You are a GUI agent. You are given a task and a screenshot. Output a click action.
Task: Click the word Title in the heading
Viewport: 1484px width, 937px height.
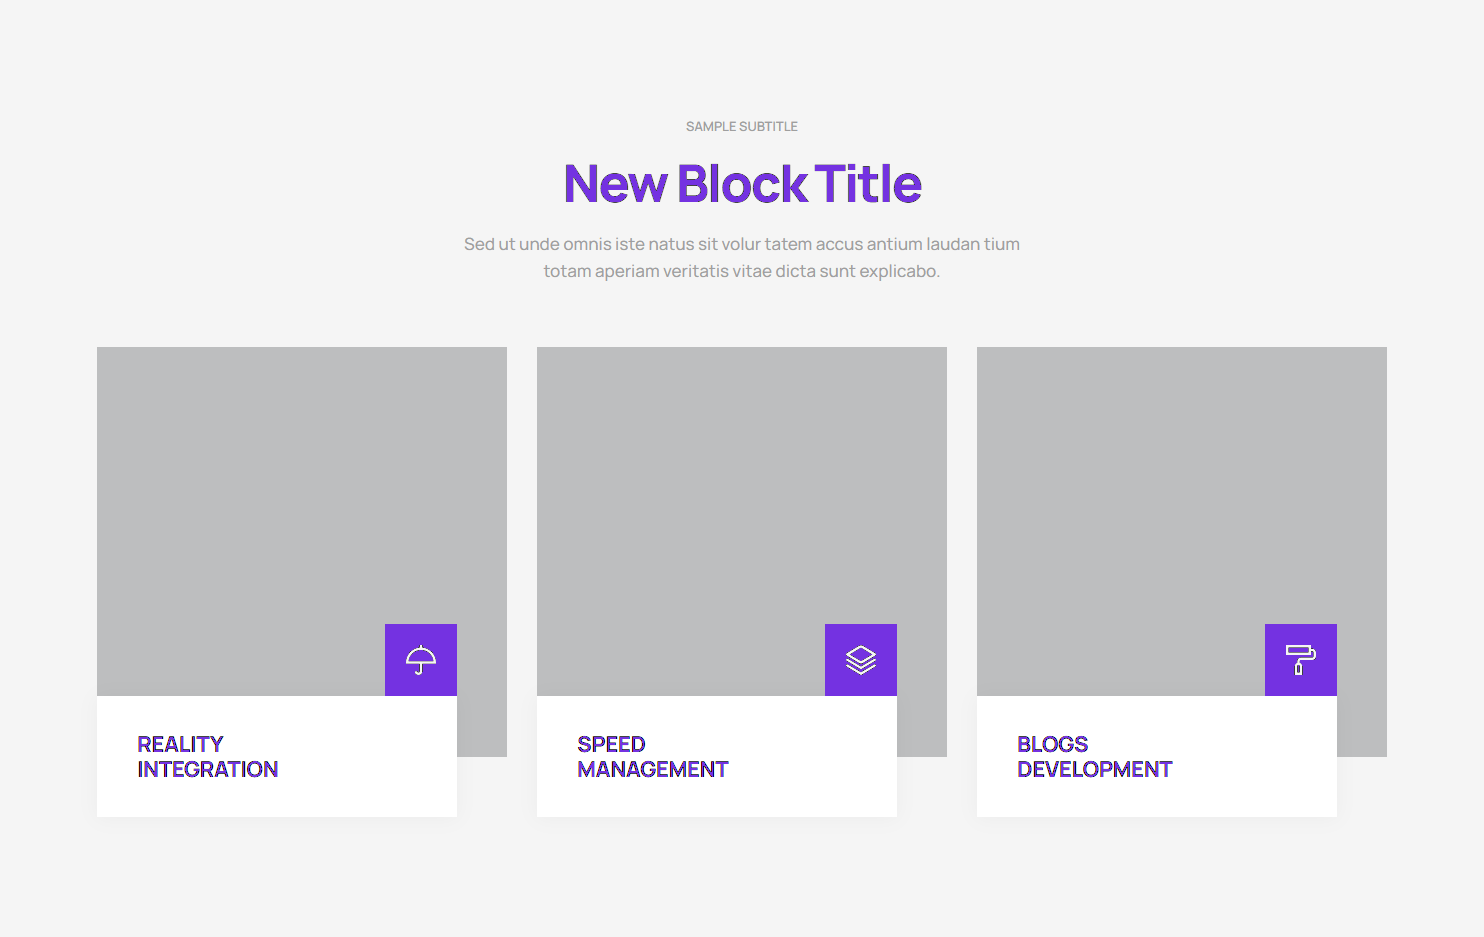point(868,184)
